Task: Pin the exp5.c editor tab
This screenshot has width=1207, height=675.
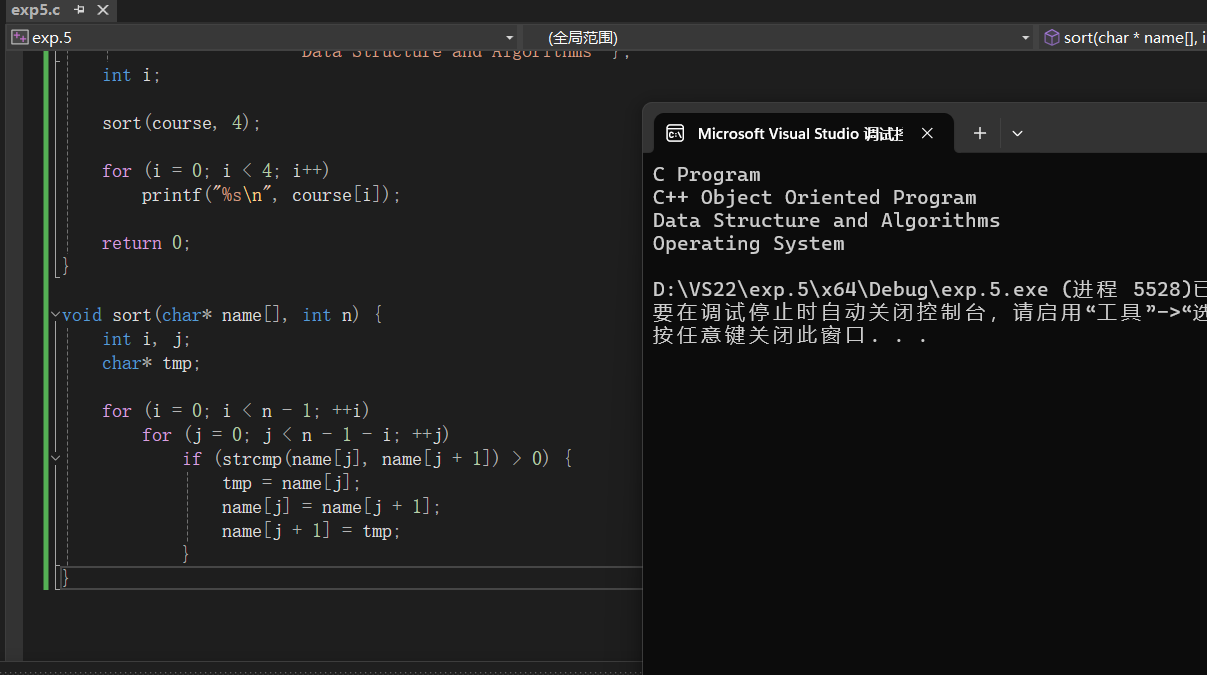Action: coord(80,10)
